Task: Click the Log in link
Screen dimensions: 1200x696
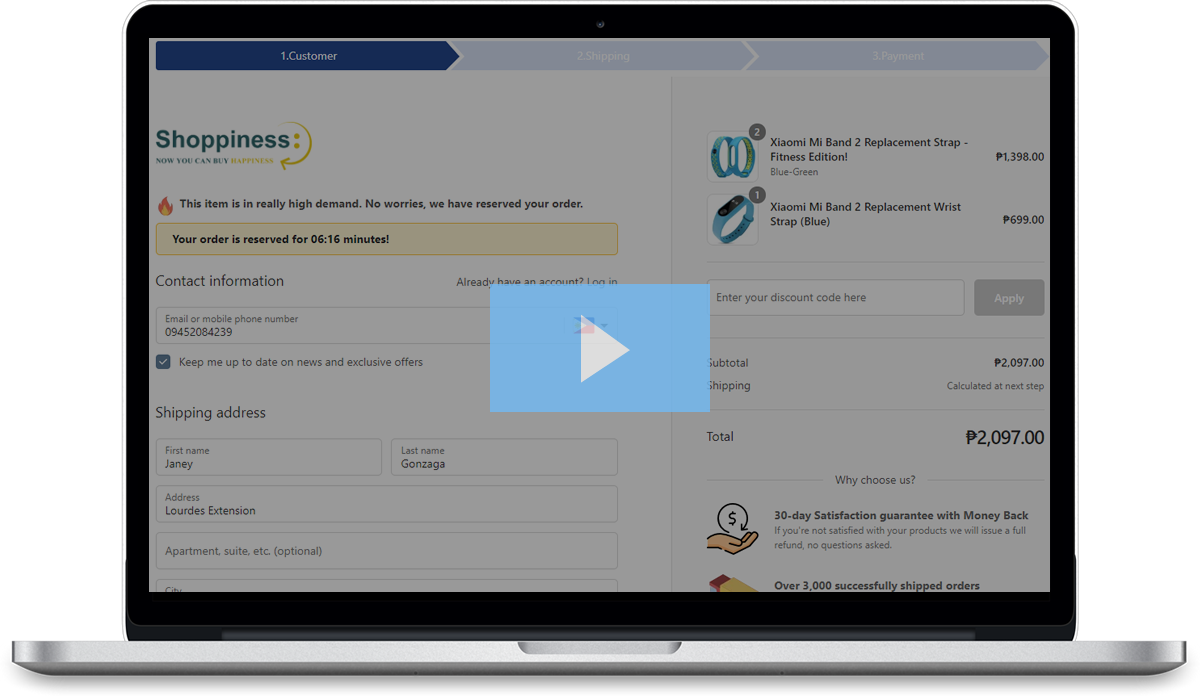Action: (602, 282)
